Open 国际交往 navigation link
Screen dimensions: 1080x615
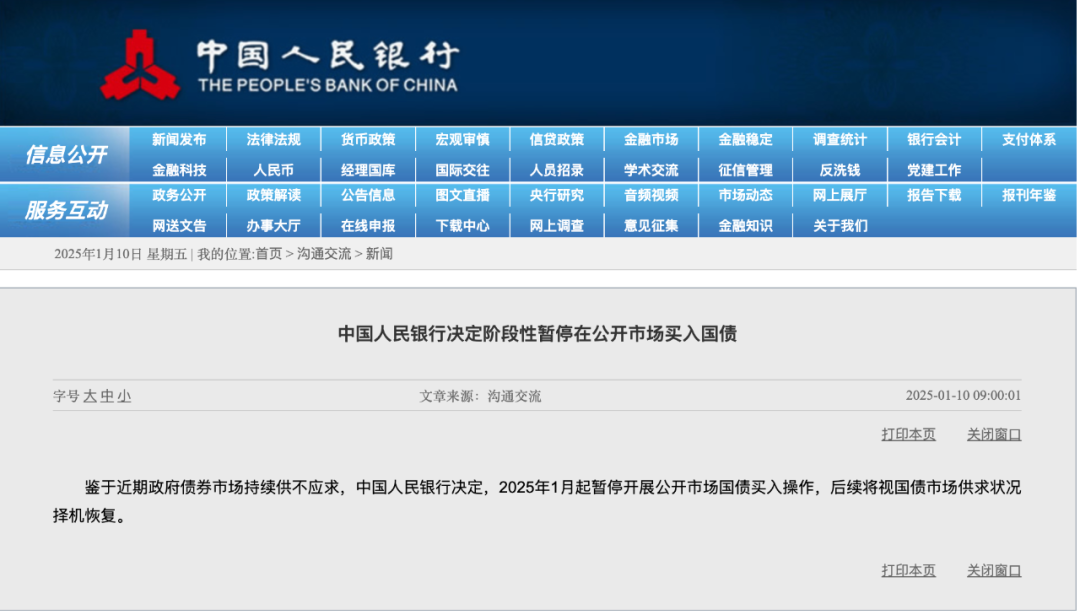point(462,170)
